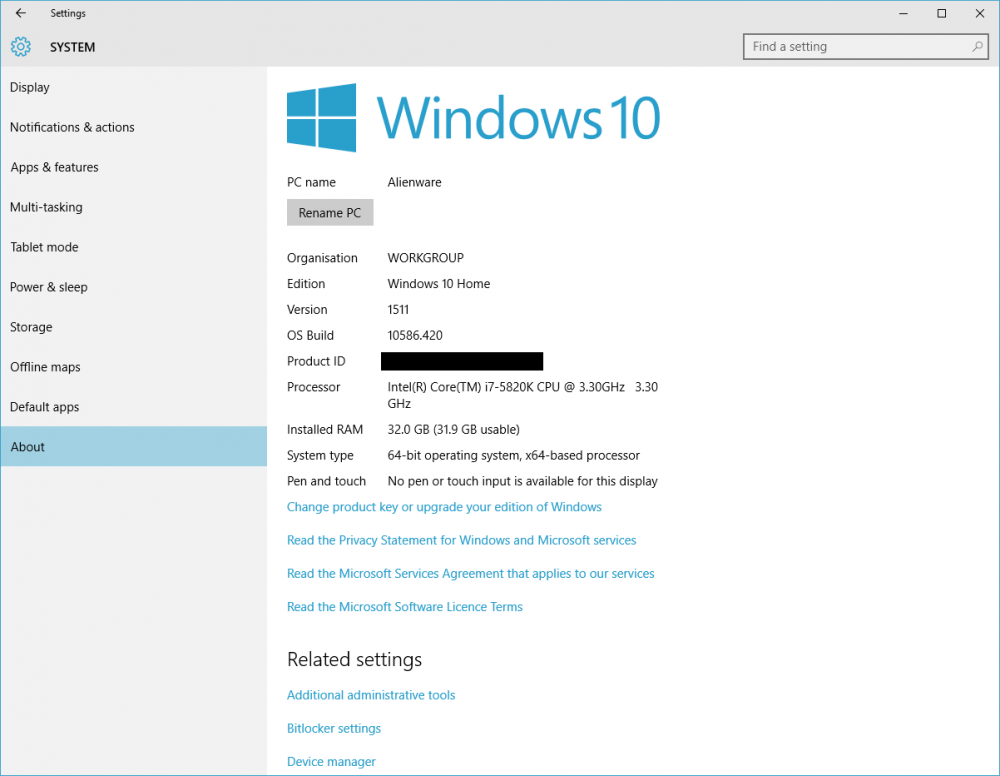1000x776 pixels.
Task: Click the Windows 10 logo image
Action: [473, 118]
